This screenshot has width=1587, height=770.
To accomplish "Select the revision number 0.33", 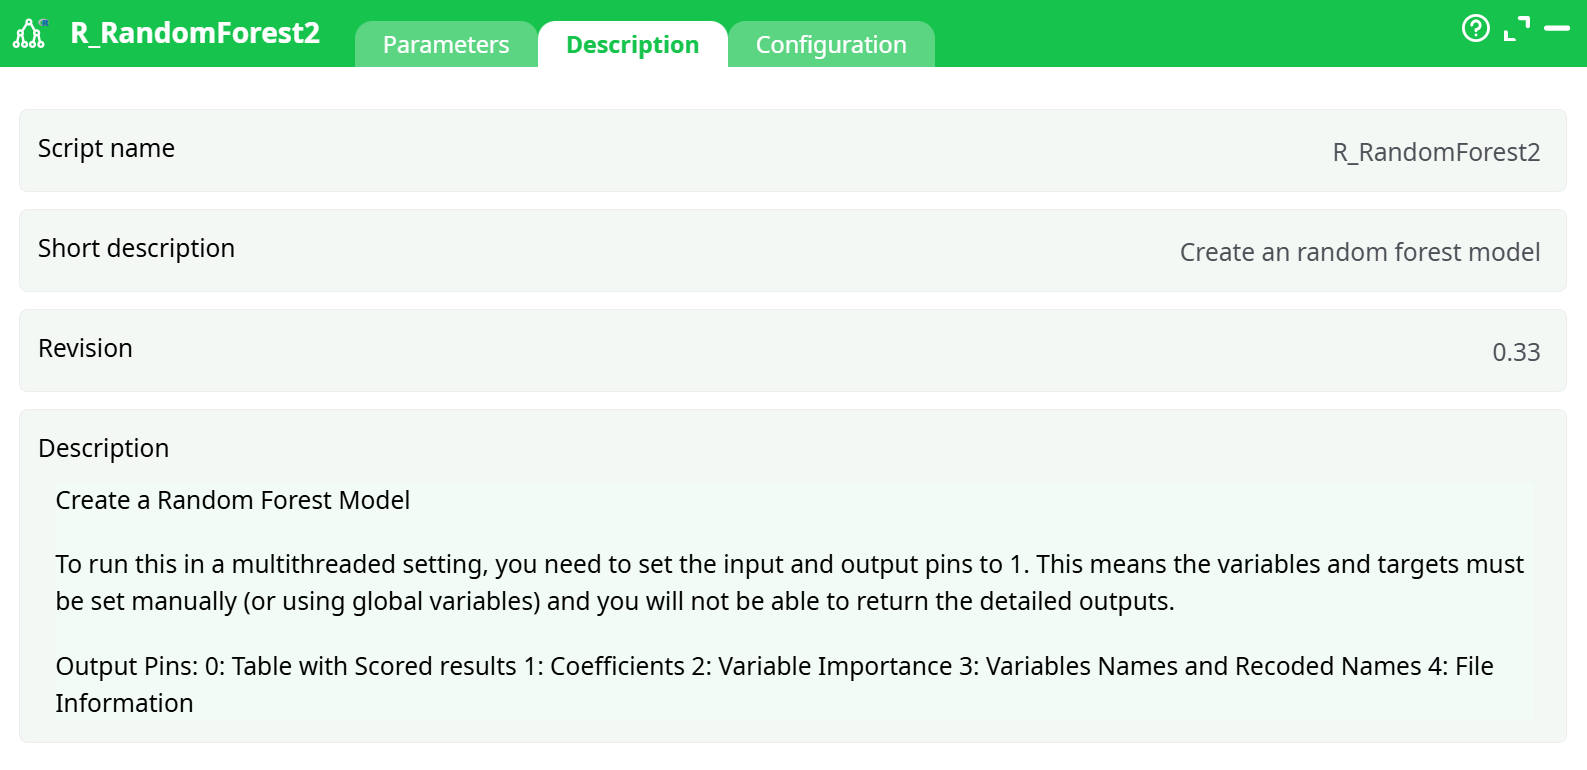I will click(1517, 352).
